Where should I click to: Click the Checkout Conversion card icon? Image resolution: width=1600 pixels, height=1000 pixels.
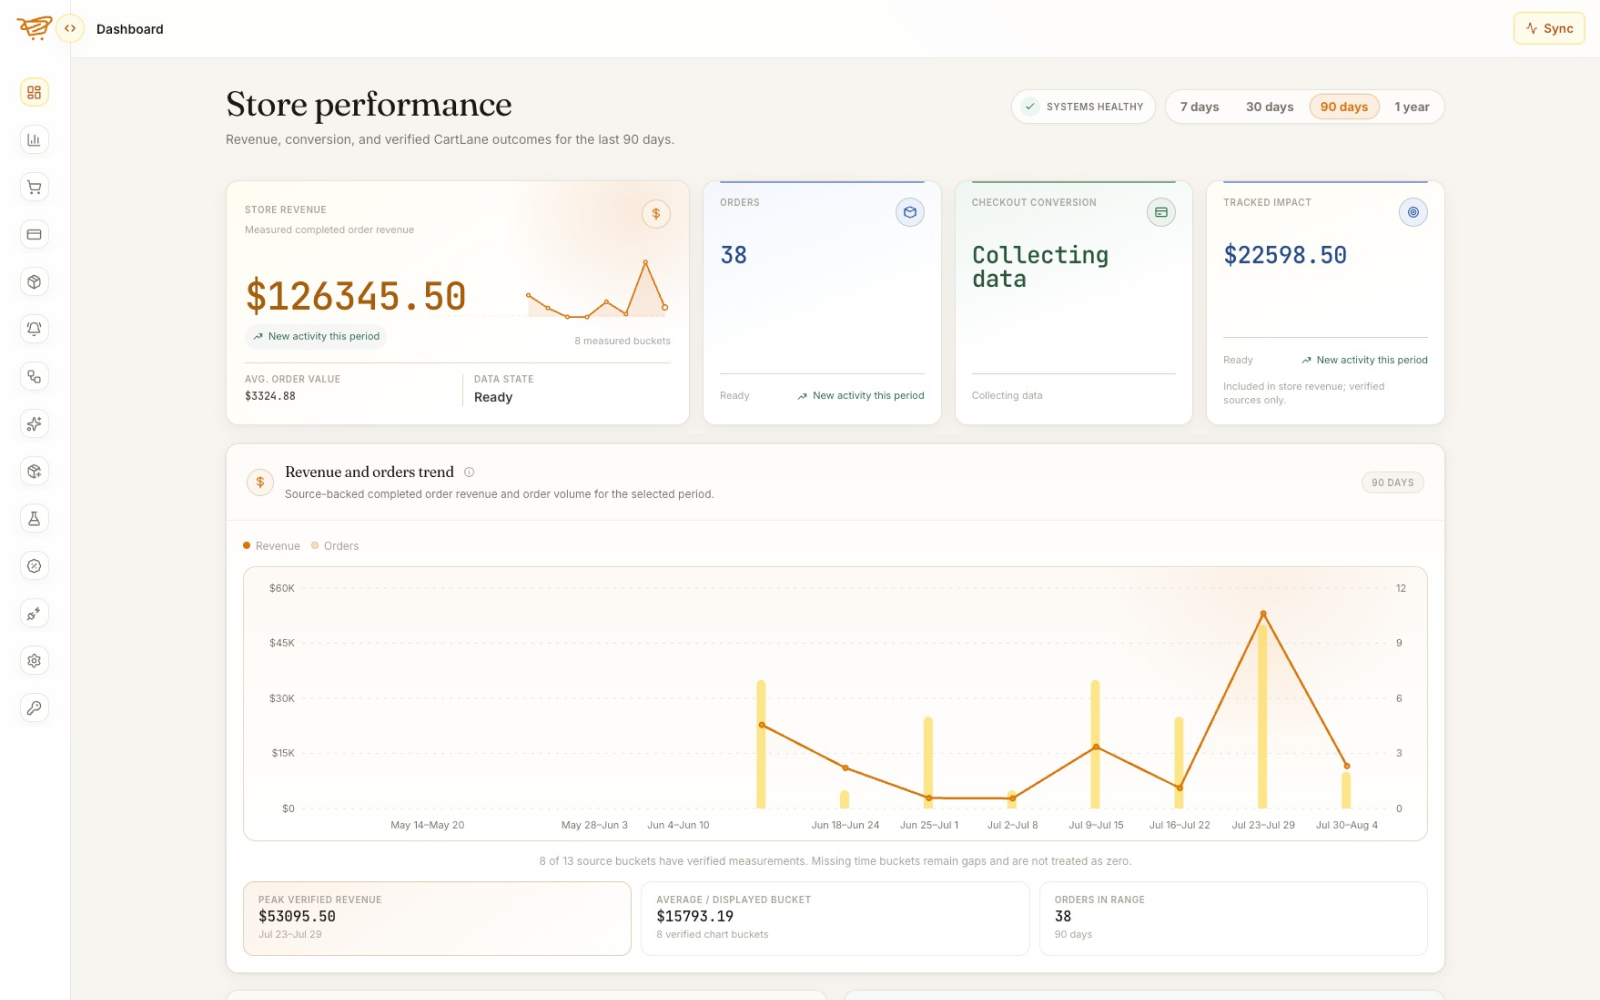1161,212
